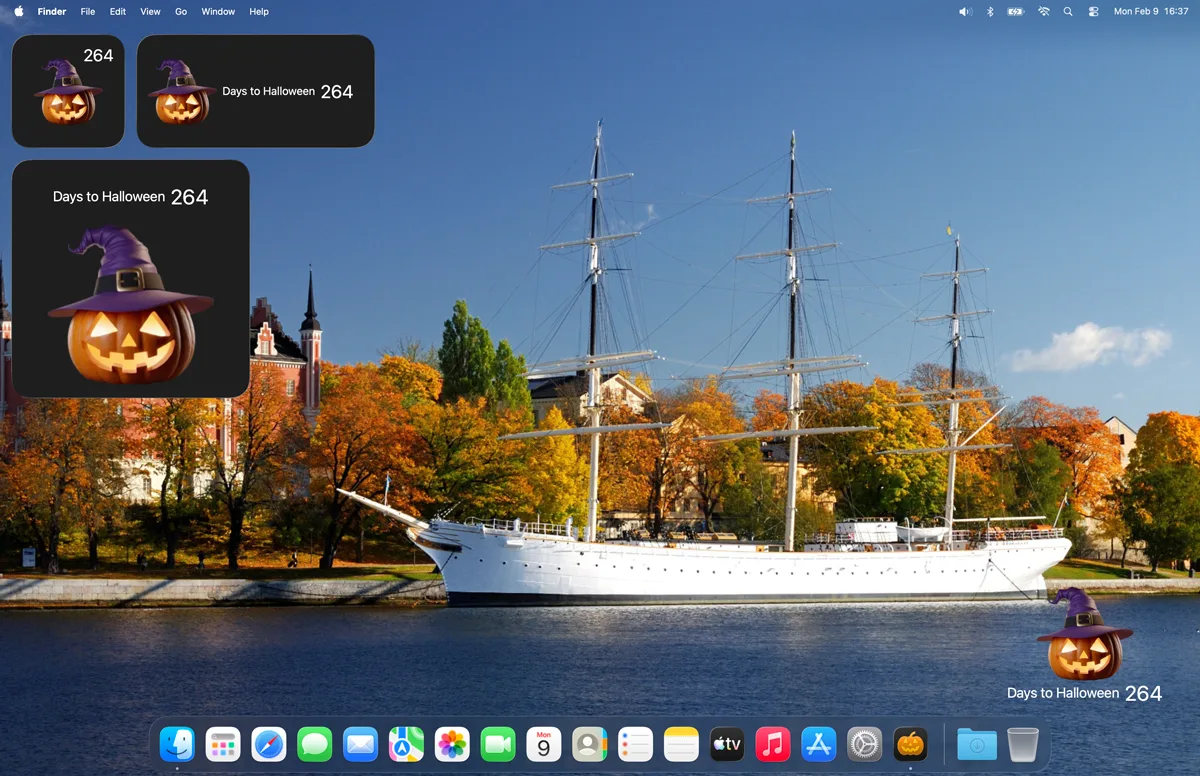Open System Settings from the Dock
Image resolution: width=1200 pixels, height=776 pixels.
(864, 744)
